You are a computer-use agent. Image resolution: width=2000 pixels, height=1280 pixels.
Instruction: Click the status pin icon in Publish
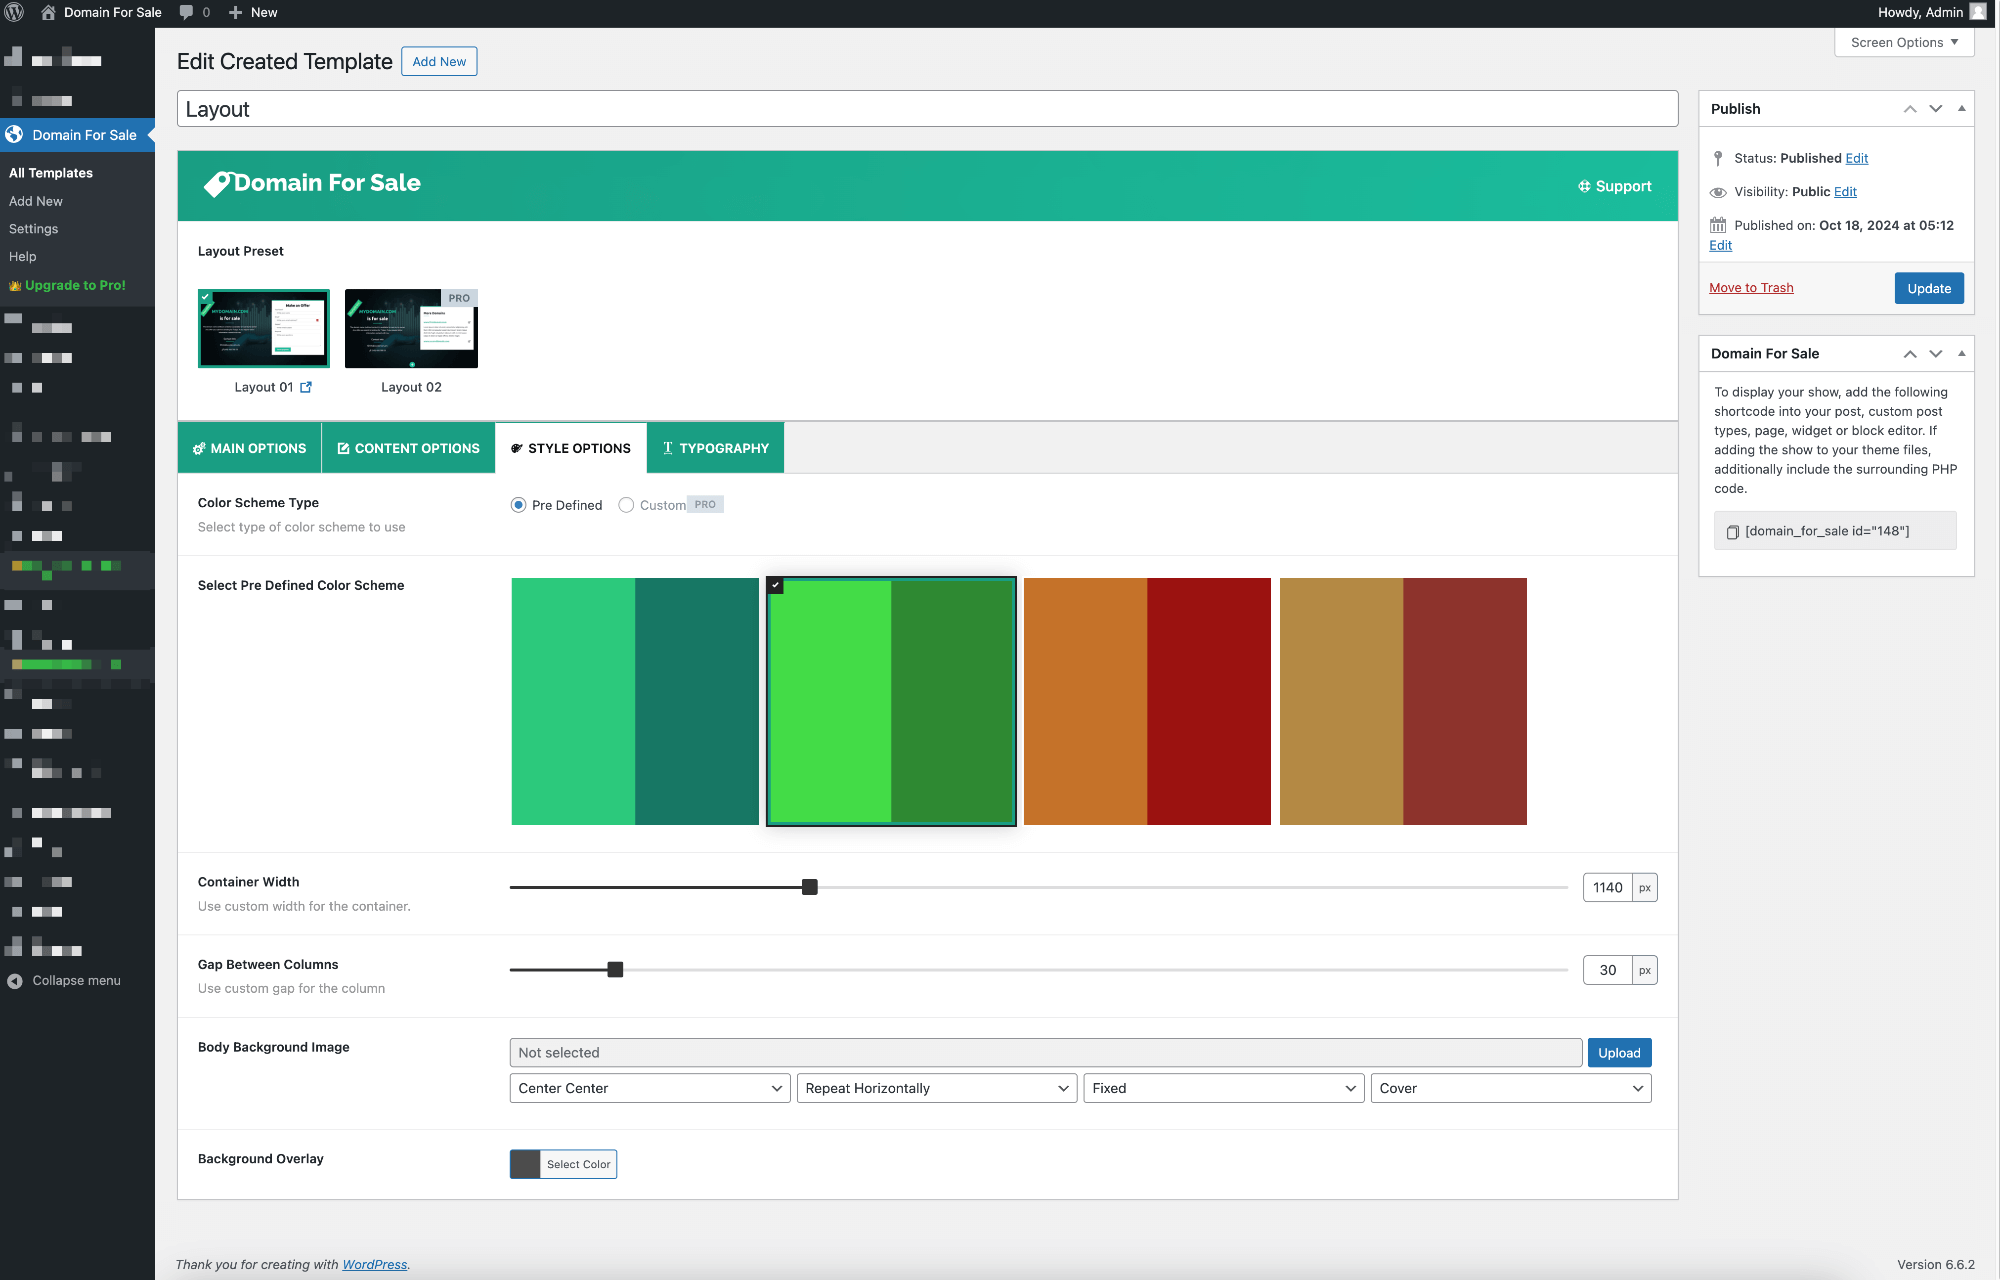pyautogui.click(x=1718, y=158)
